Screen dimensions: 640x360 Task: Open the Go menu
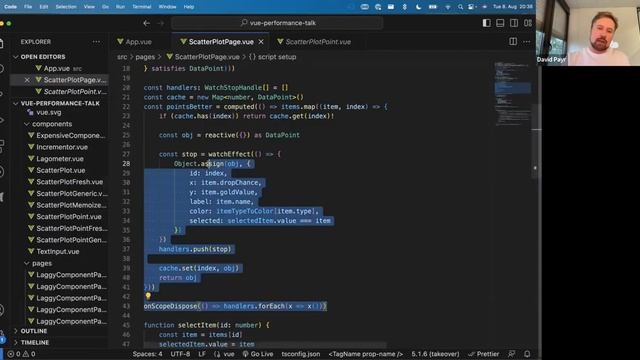tap(105, 7)
